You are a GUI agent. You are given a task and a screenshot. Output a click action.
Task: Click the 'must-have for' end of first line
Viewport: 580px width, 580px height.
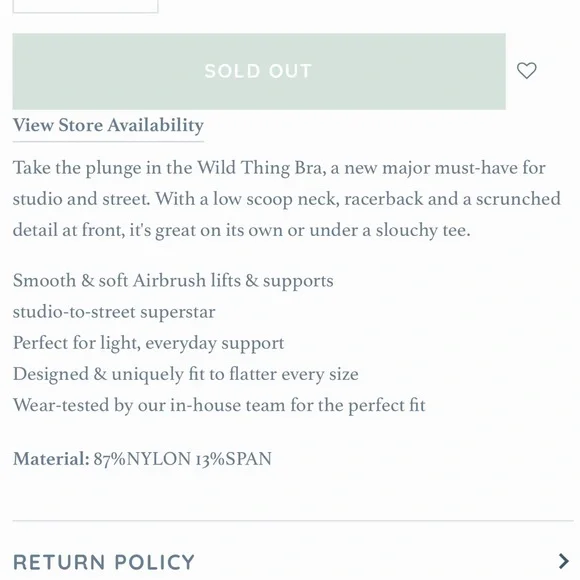[x=490, y=168]
